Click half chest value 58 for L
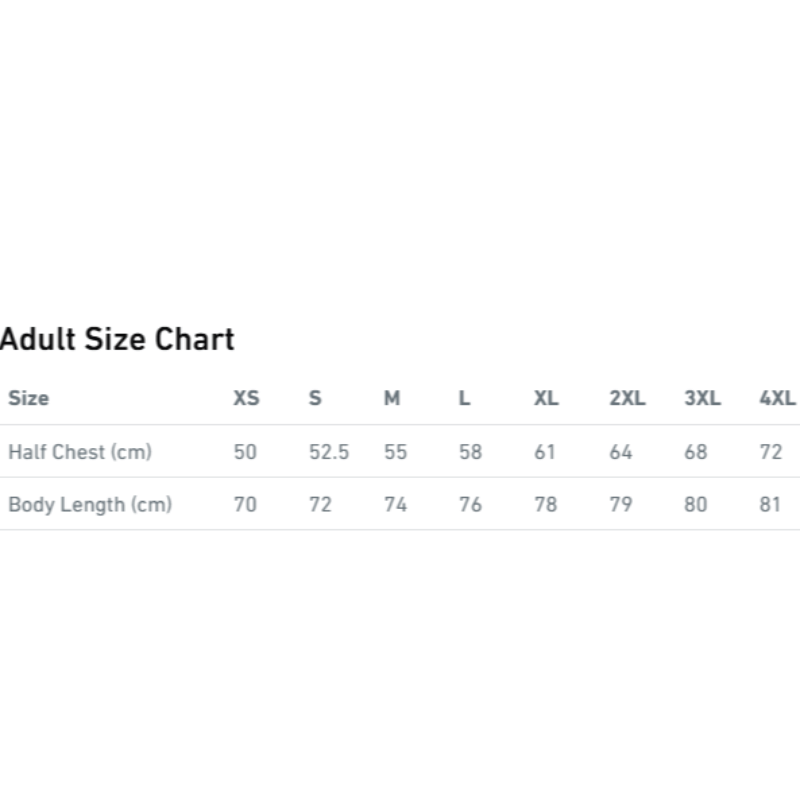 coord(470,452)
